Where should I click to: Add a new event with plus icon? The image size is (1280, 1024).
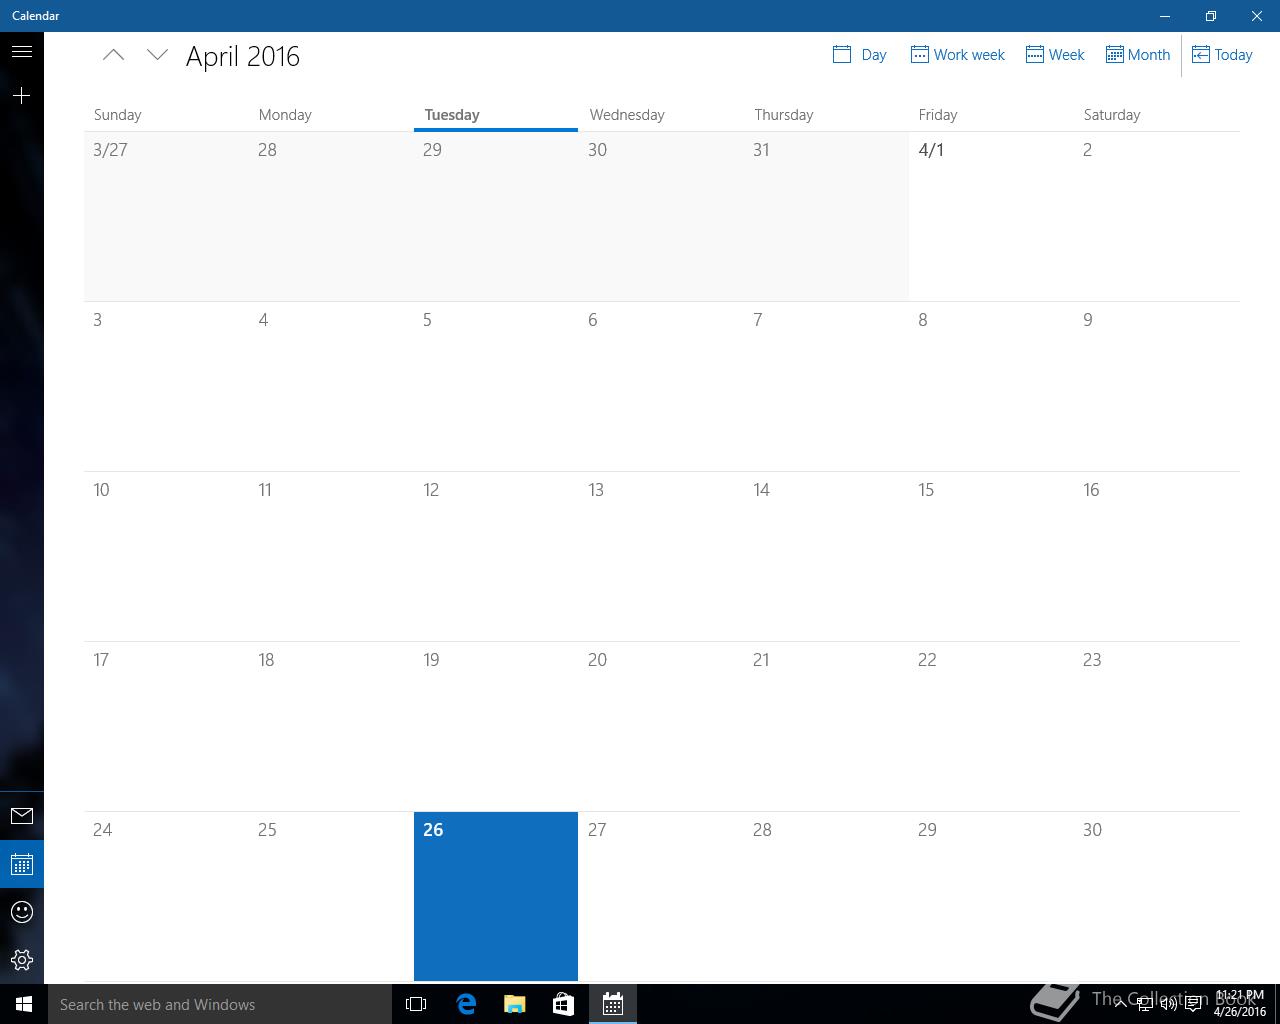[22, 95]
